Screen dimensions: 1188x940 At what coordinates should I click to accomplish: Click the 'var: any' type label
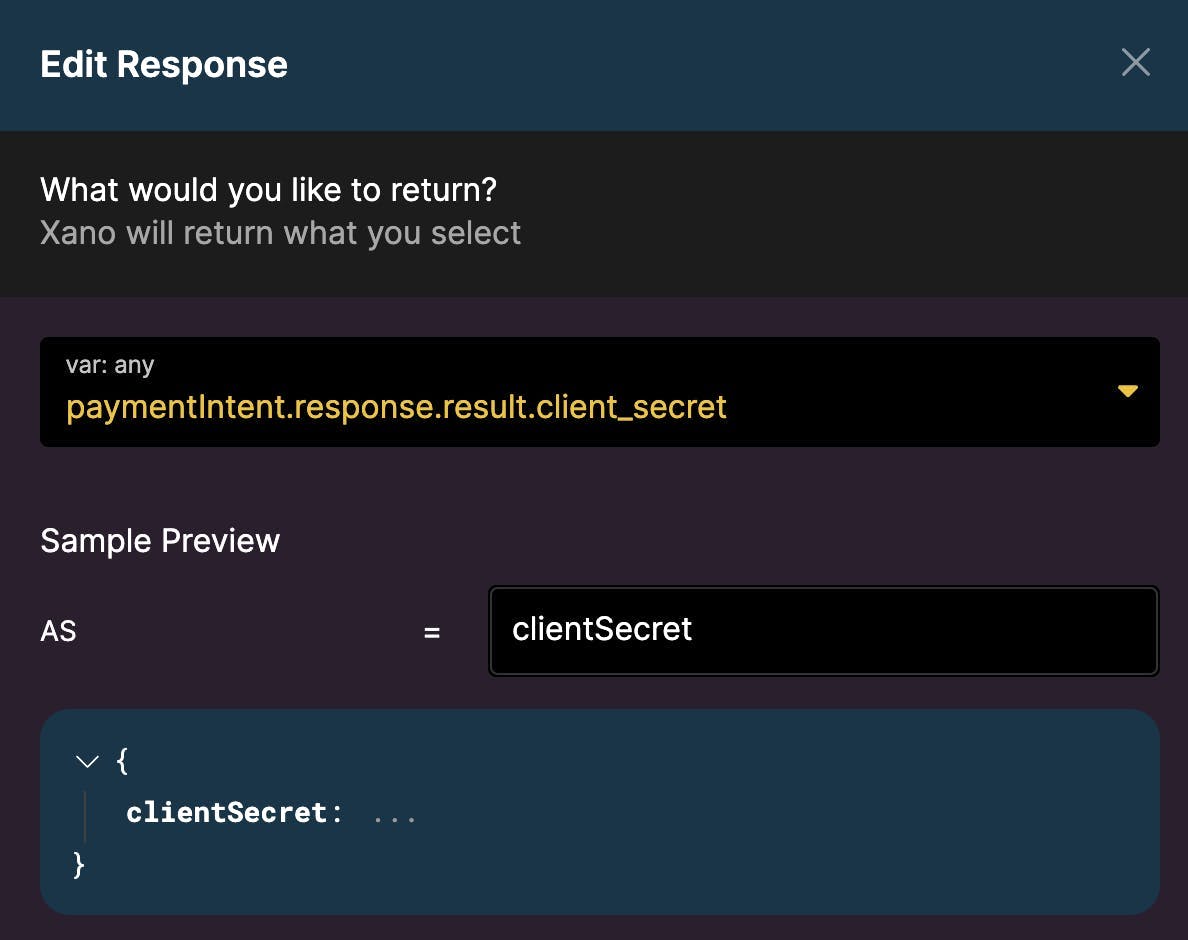point(110,365)
